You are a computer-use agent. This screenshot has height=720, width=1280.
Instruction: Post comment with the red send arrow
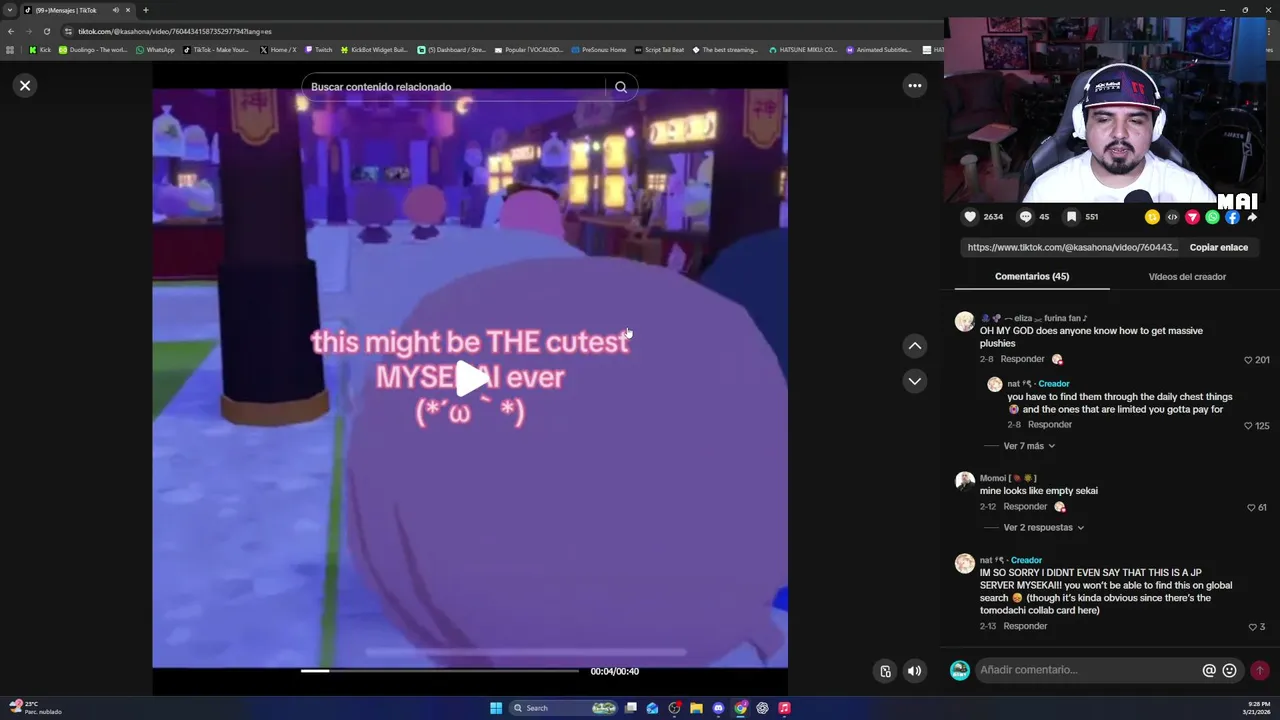[1260, 671]
